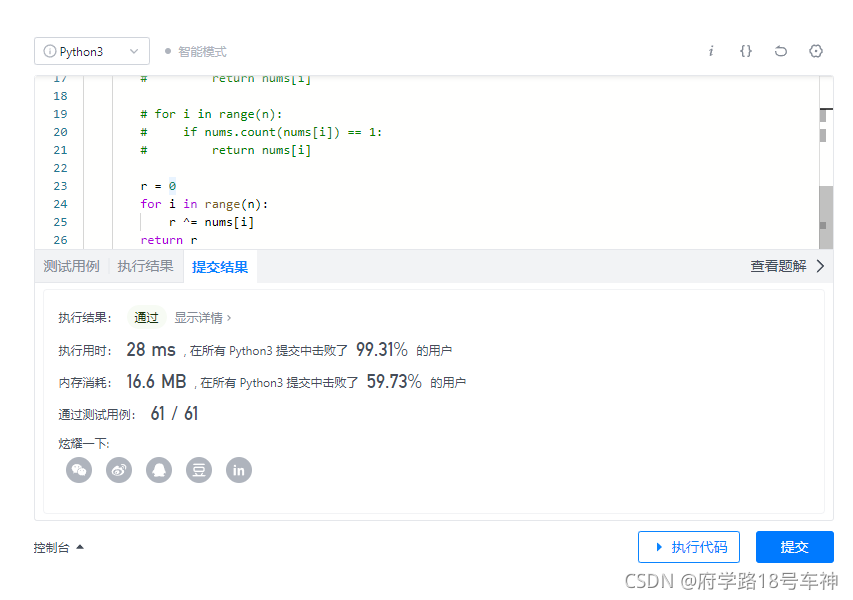
Task: Click the '16.6 MB' memory value
Action: coord(156,381)
